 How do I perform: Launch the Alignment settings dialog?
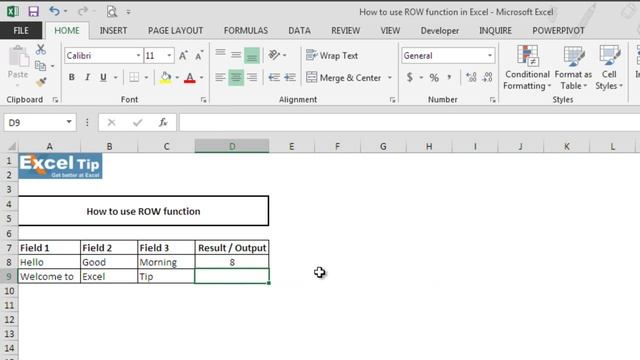tap(392, 100)
